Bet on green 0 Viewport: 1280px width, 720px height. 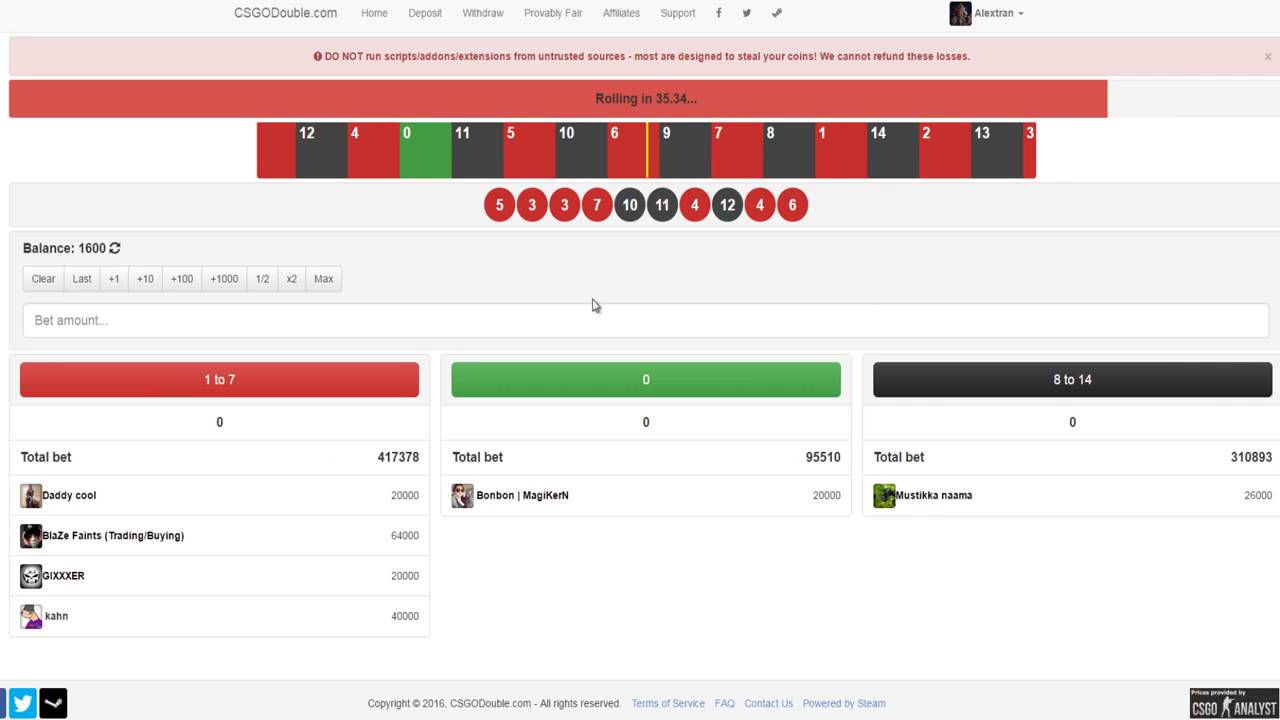(x=646, y=380)
